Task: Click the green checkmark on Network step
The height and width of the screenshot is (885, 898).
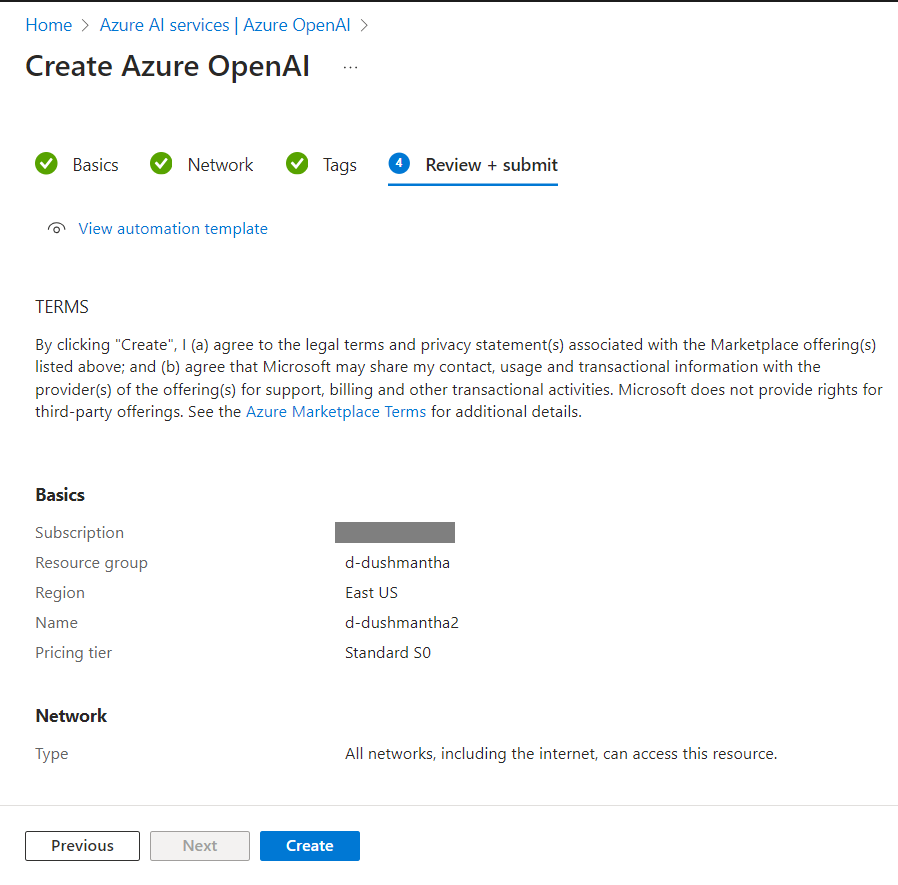Action: pyautogui.click(x=161, y=163)
